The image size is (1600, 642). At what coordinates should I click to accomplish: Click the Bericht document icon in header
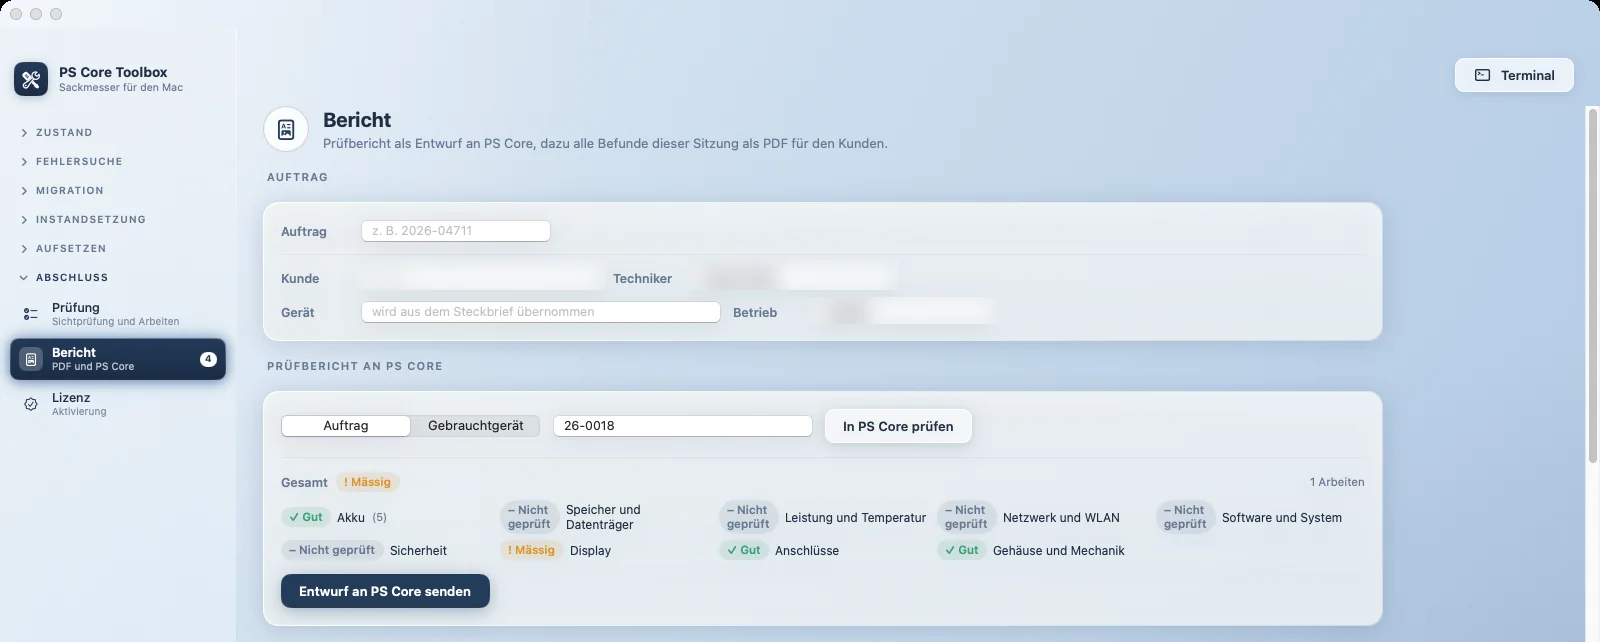coord(286,129)
